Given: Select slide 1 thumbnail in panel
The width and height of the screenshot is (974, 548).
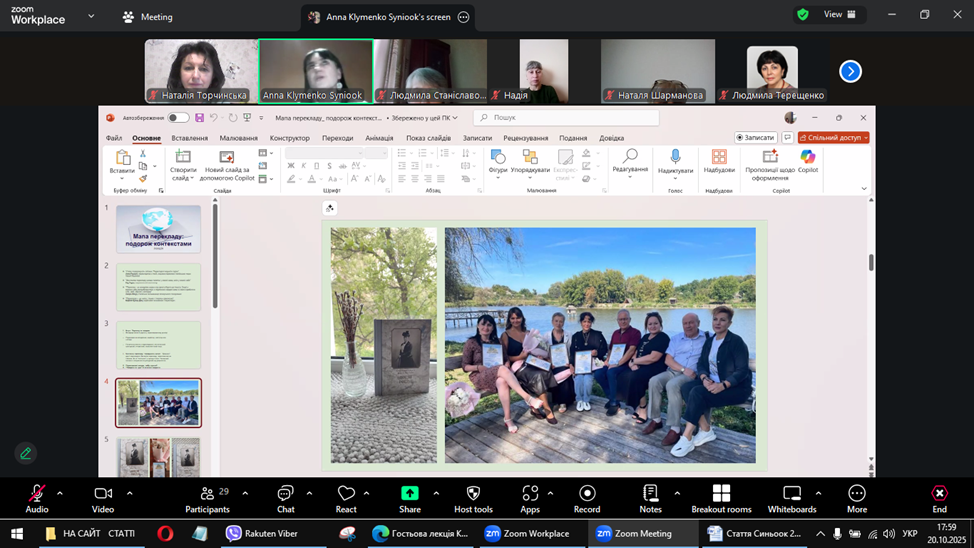Looking at the screenshot, I should coord(158,229).
